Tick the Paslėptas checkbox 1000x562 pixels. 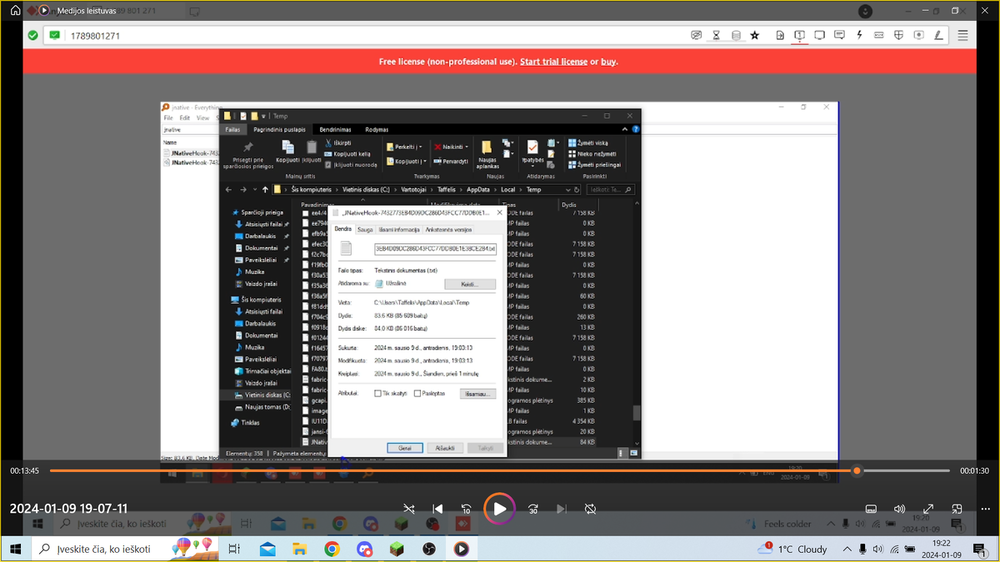[417, 394]
